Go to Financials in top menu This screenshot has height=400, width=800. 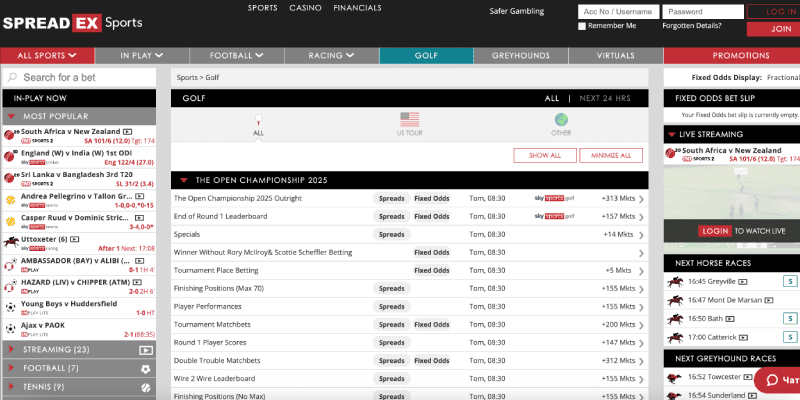[x=357, y=8]
